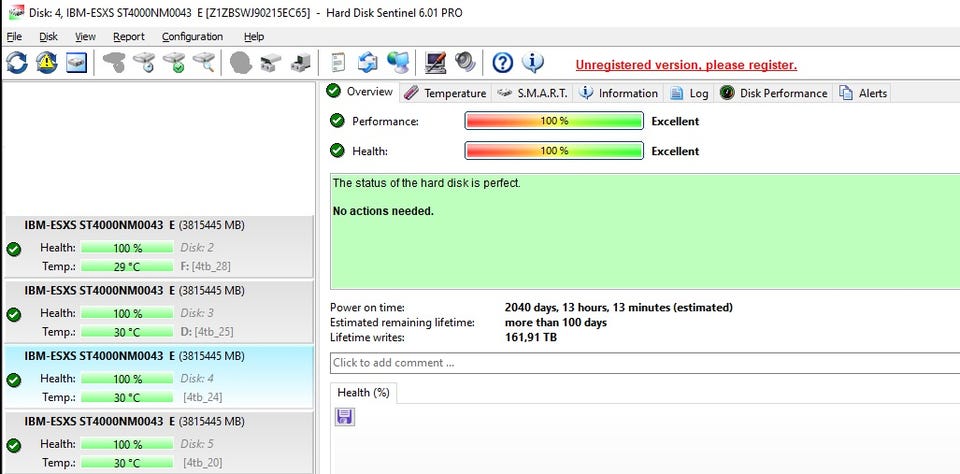Click the 'Excellent' label next to Performance

click(675, 121)
